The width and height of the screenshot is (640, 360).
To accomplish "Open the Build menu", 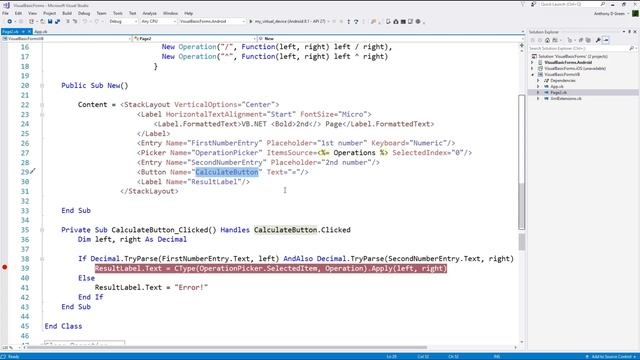I will click(x=67, y=13).
